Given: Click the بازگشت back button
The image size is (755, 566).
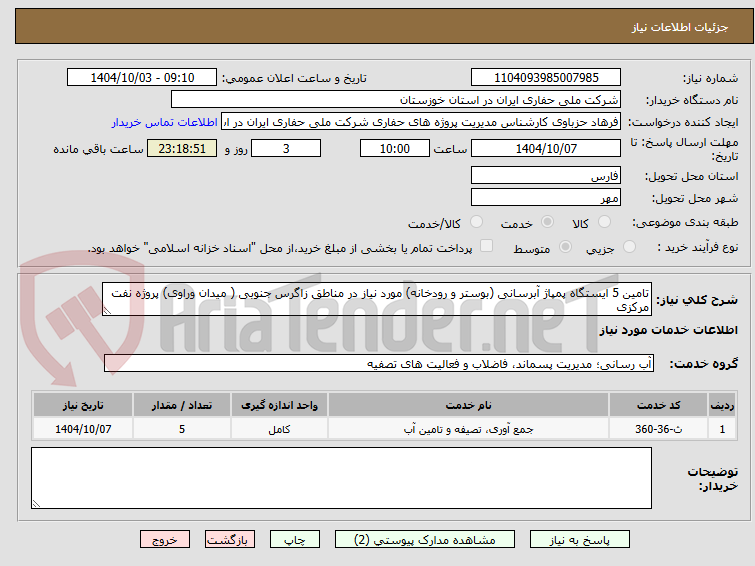Looking at the screenshot, I should pyautogui.click(x=230, y=540).
